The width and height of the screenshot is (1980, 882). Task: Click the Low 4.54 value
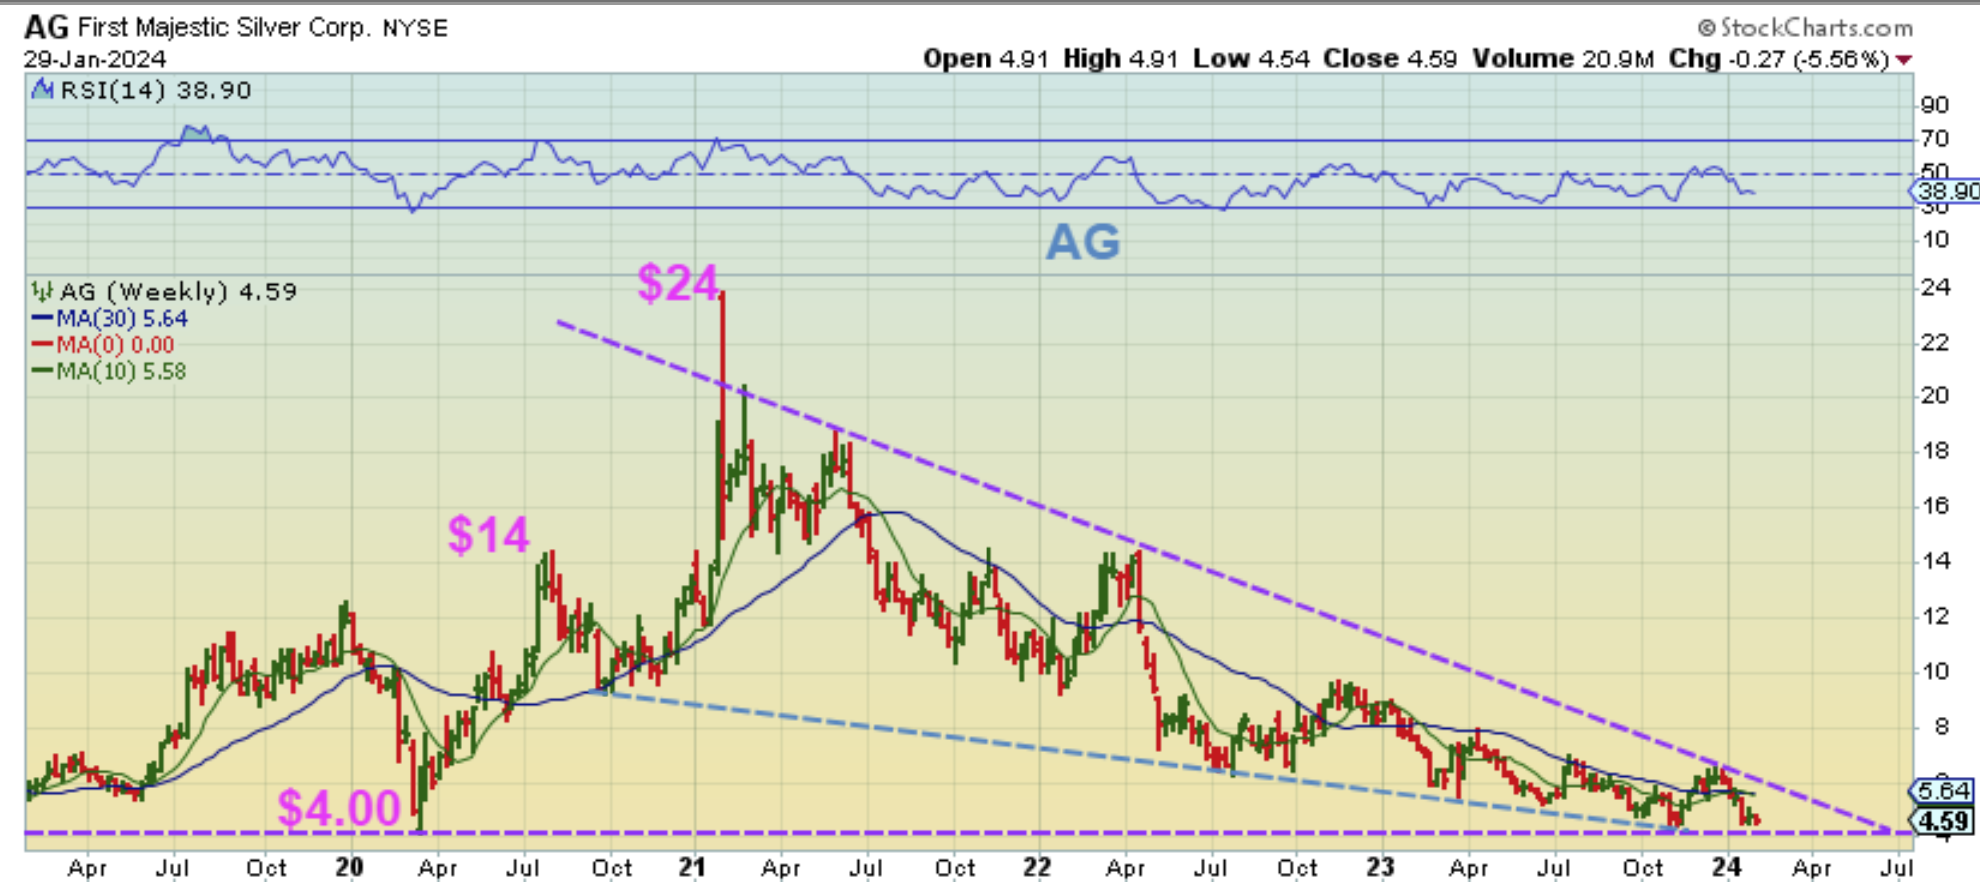(x=1251, y=59)
